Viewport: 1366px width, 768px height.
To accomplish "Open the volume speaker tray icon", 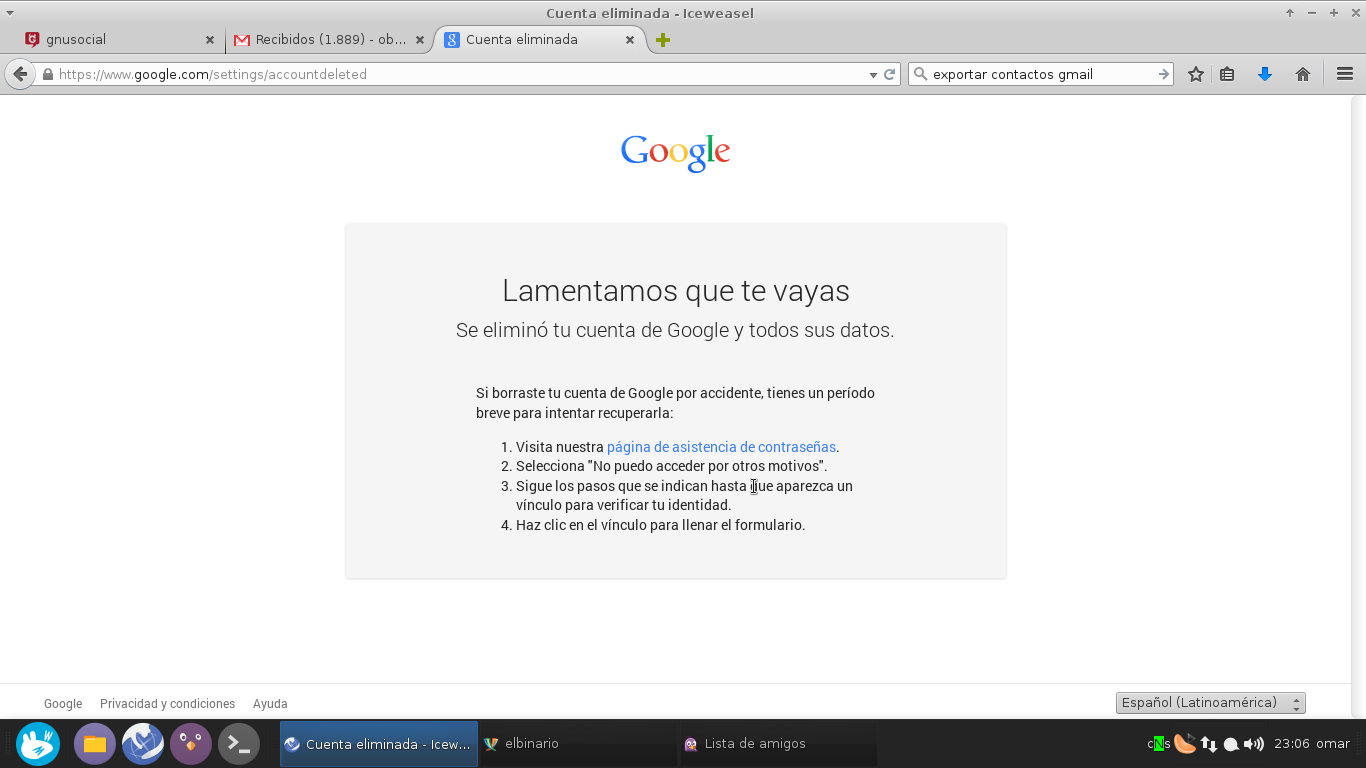I will click(x=1254, y=744).
